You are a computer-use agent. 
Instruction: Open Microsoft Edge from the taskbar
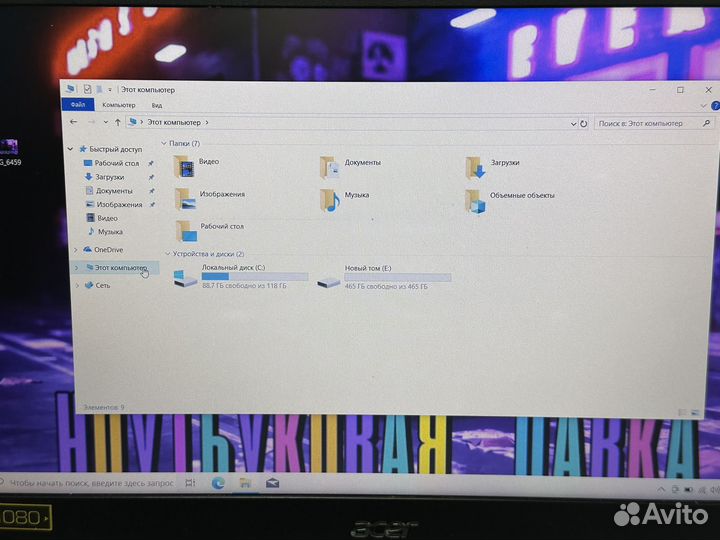[x=218, y=483]
